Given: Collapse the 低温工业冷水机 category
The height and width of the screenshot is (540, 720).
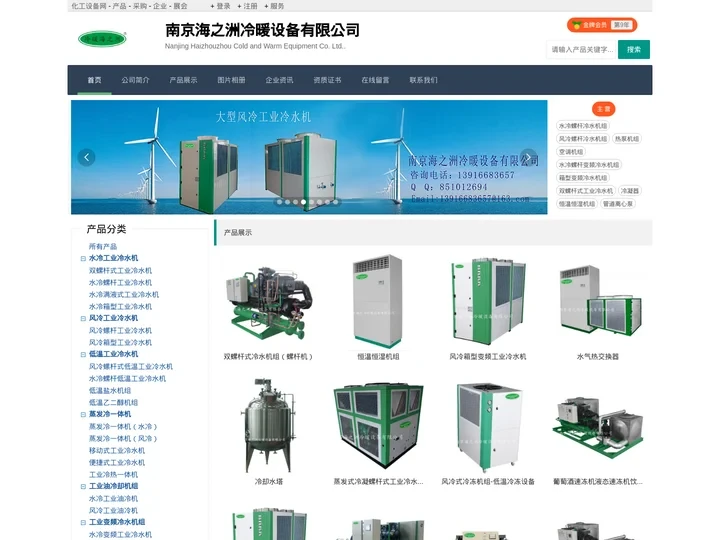Looking at the screenshot, I should pyautogui.click(x=83, y=354).
